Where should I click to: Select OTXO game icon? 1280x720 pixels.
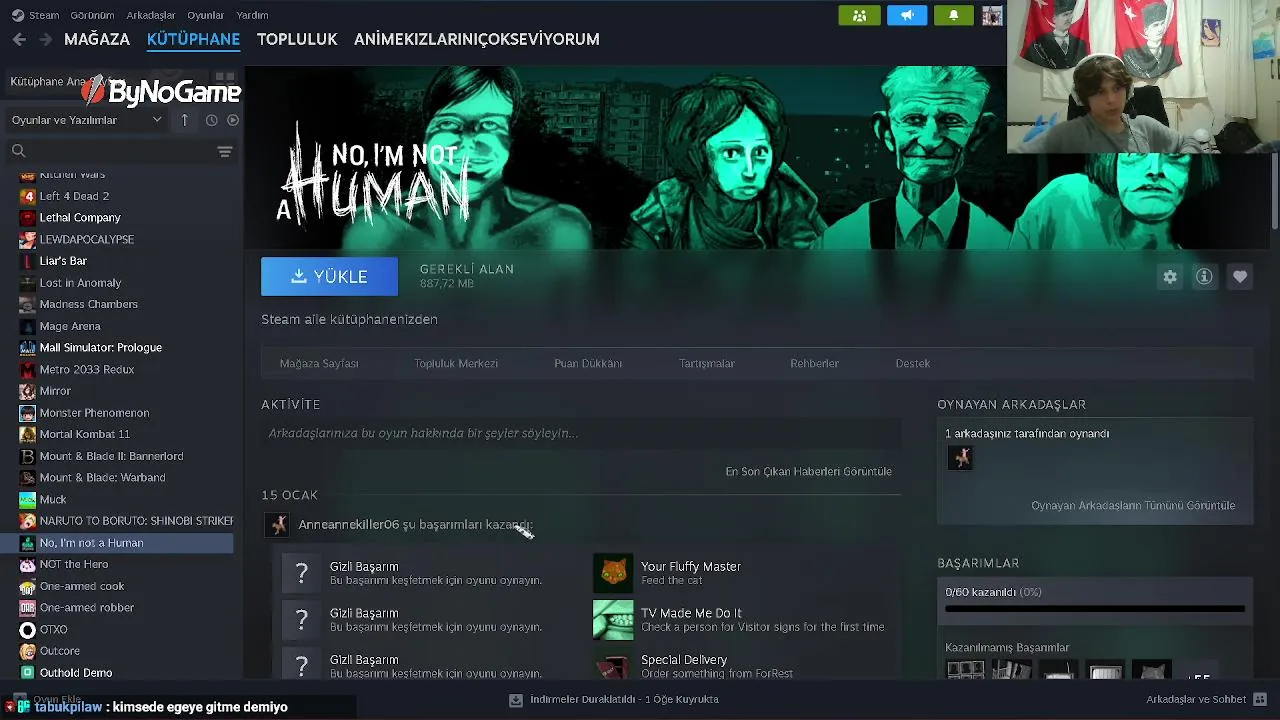28,630
